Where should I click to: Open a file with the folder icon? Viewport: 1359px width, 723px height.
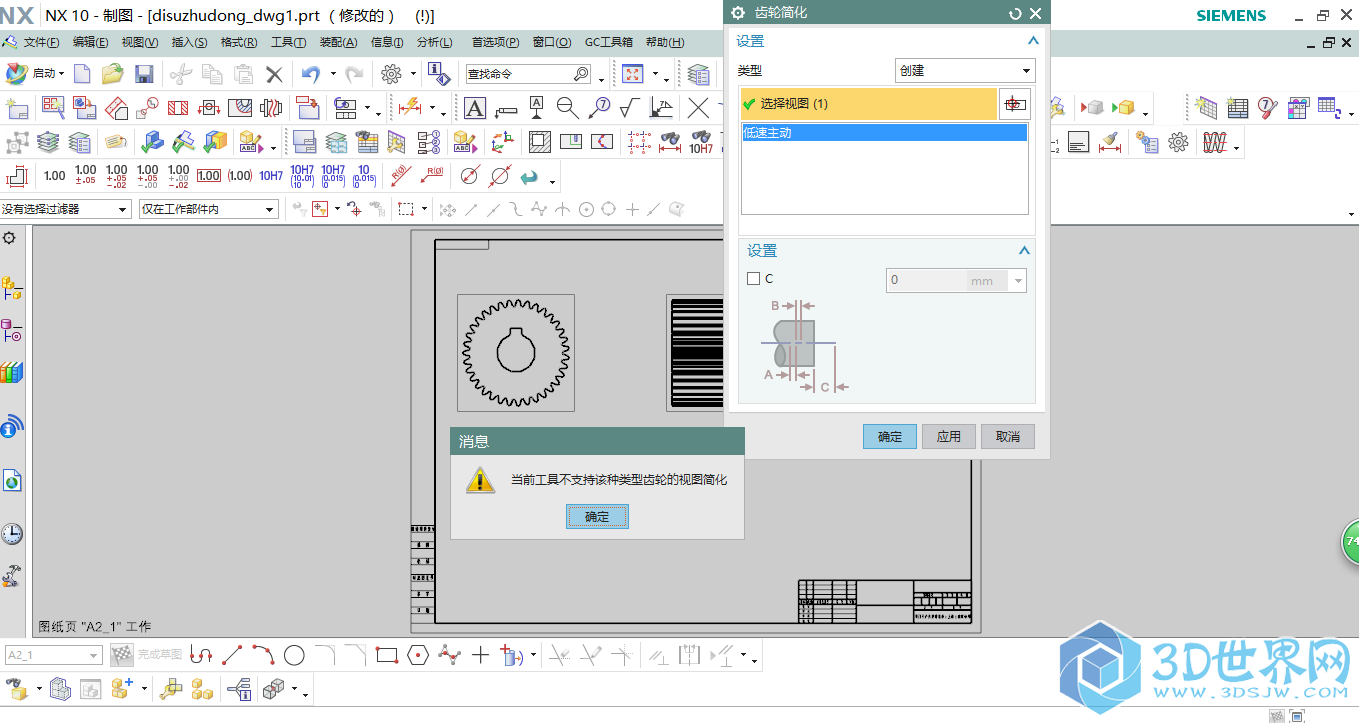pyautogui.click(x=112, y=73)
